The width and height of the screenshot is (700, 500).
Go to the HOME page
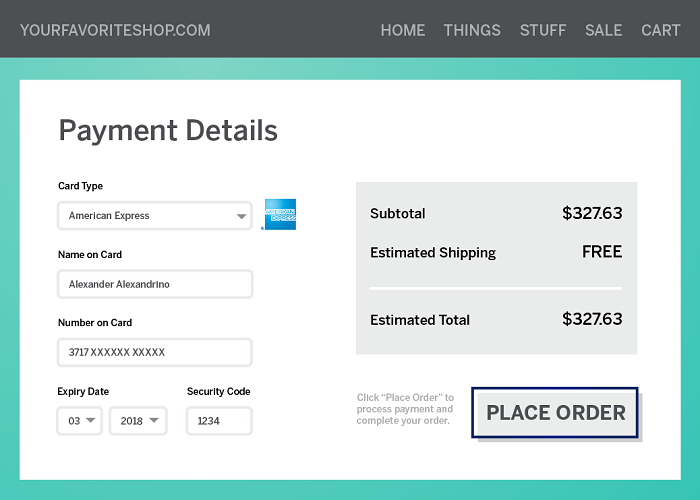tap(403, 30)
